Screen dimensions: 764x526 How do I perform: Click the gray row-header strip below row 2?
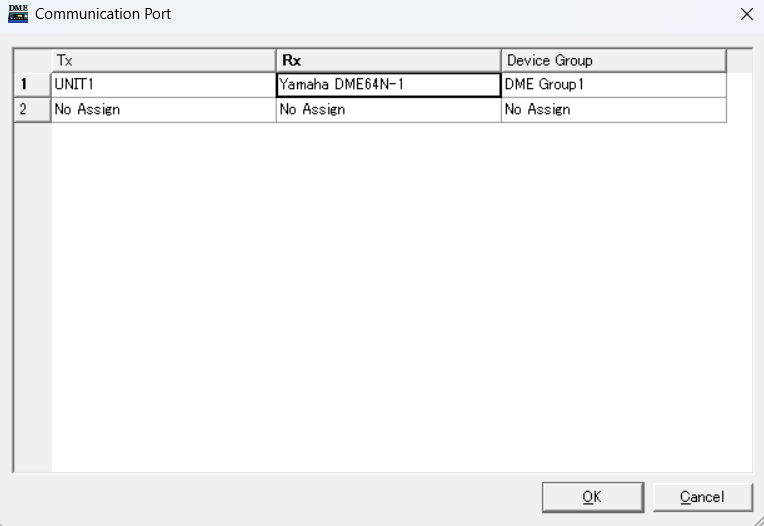tap(32, 300)
